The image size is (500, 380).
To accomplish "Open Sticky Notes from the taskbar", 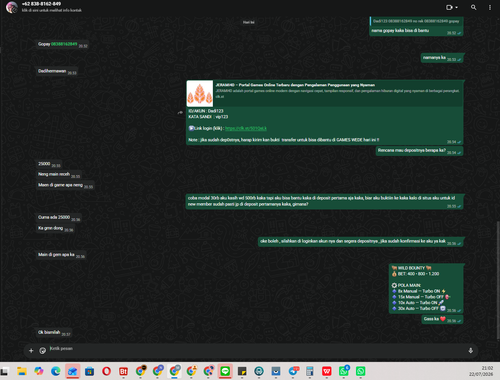I will (x=242, y=371).
